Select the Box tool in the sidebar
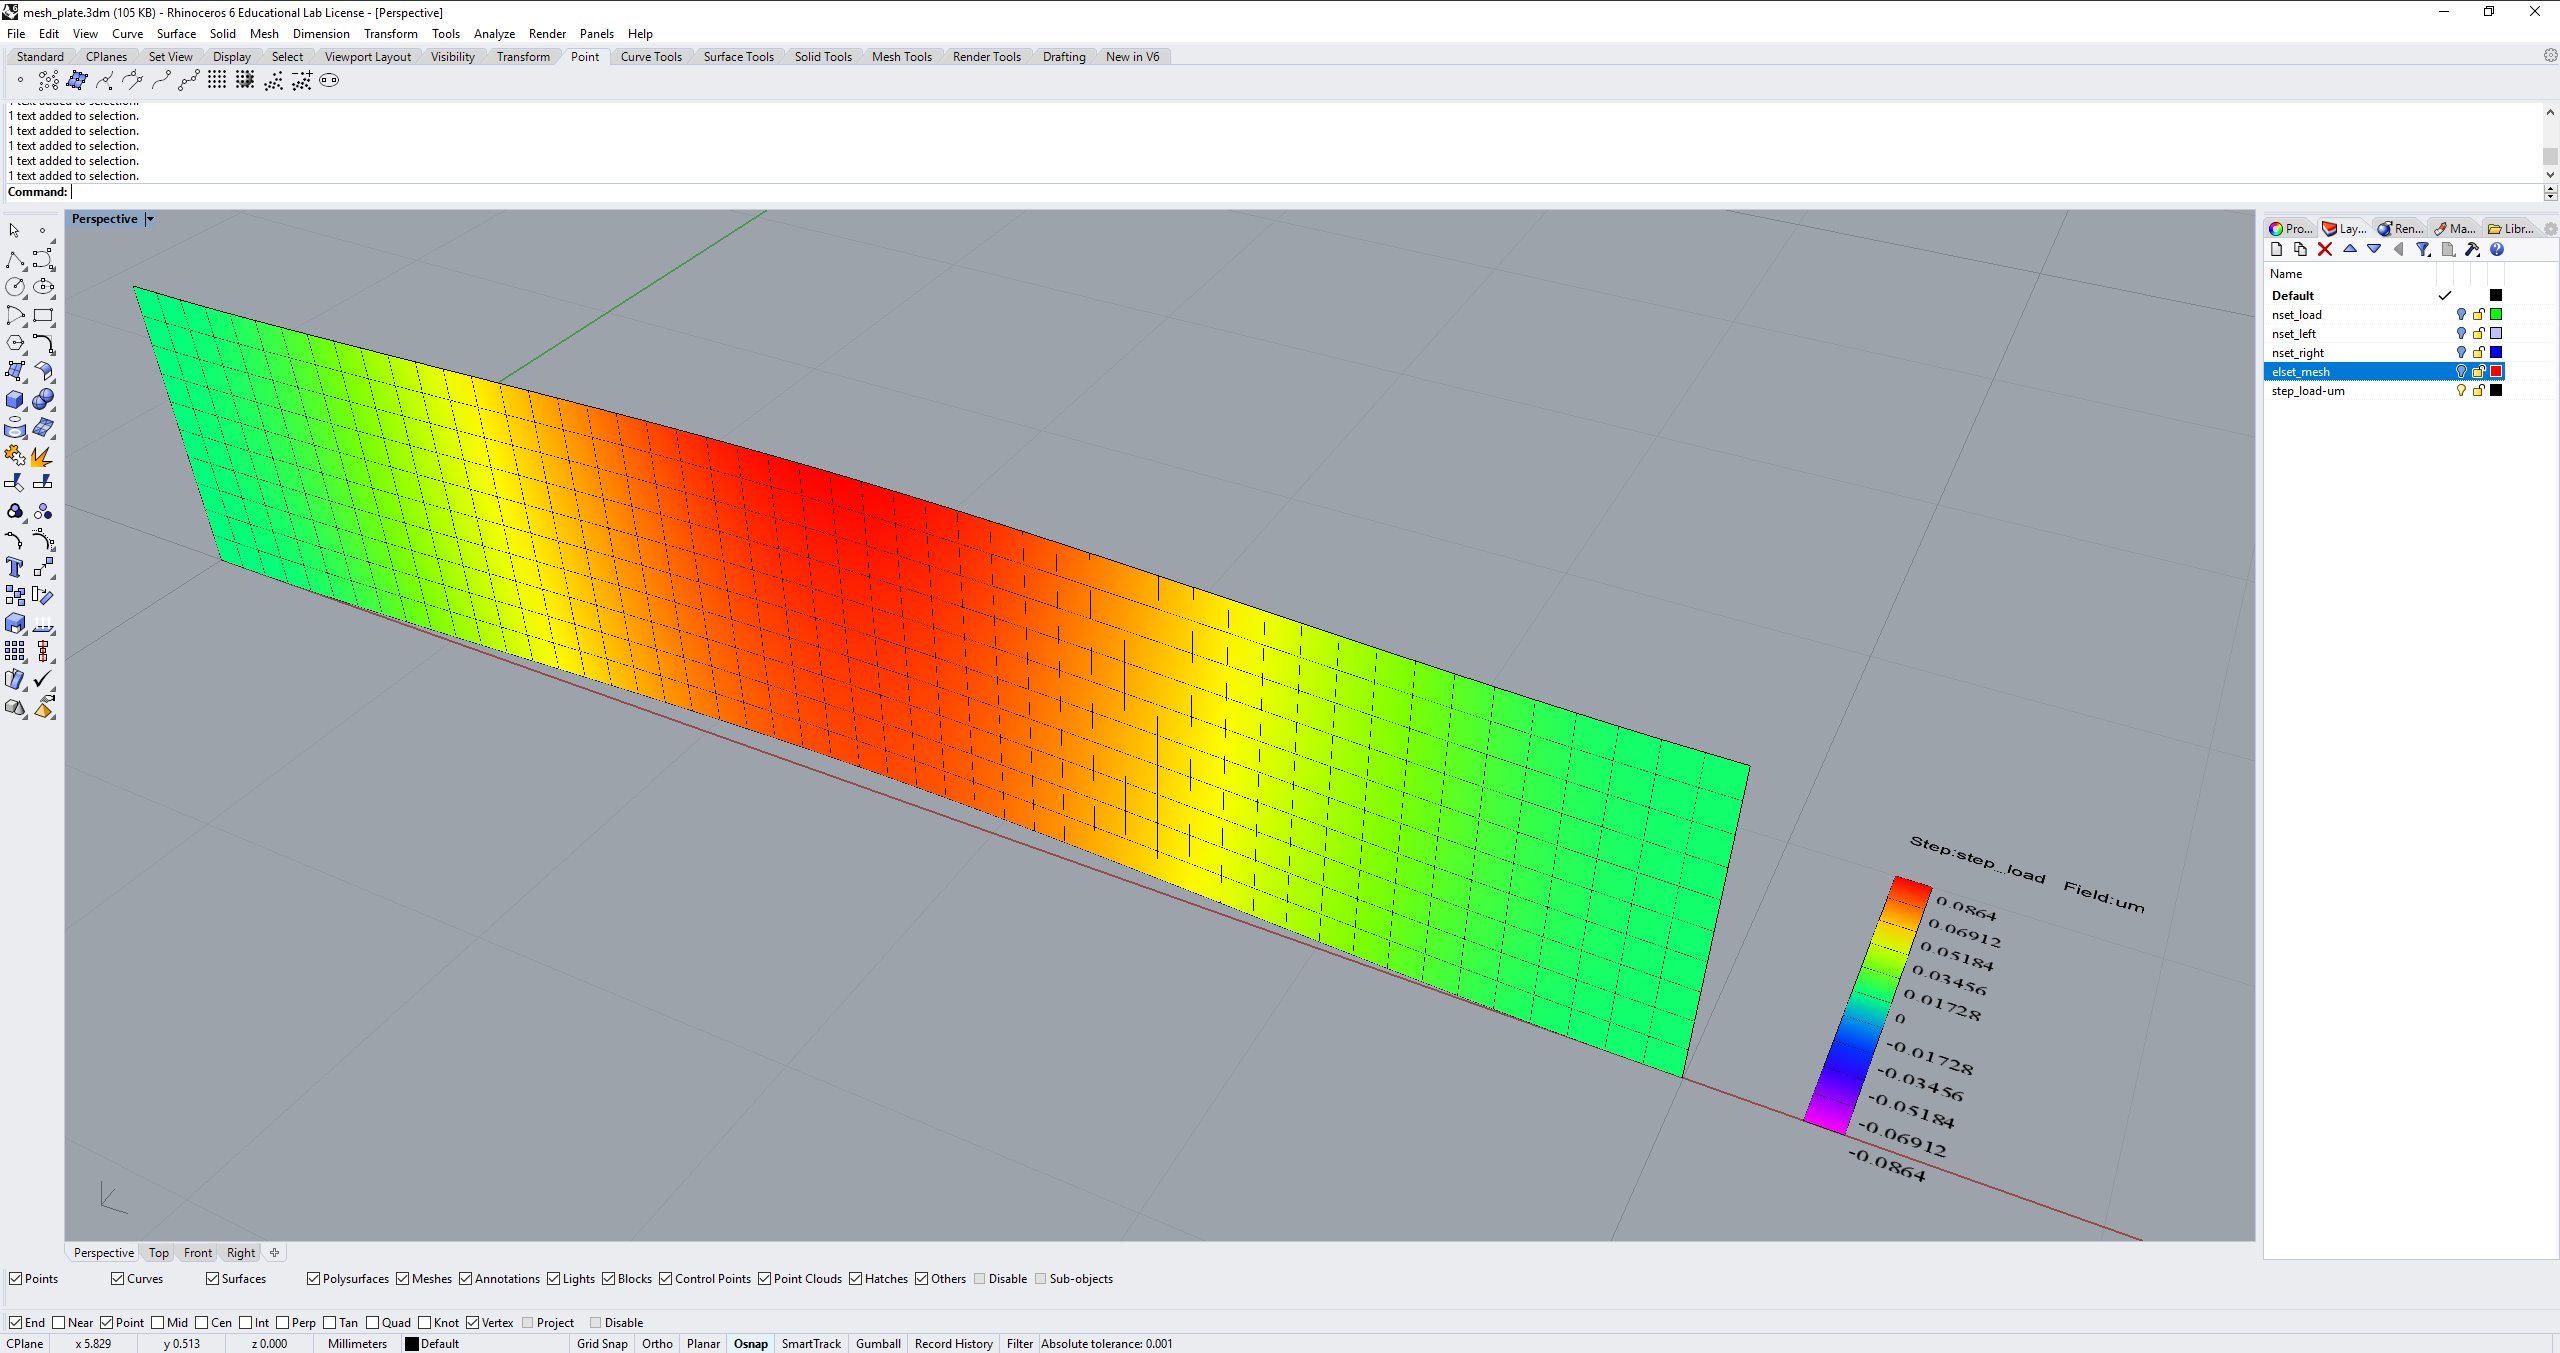 (15, 399)
